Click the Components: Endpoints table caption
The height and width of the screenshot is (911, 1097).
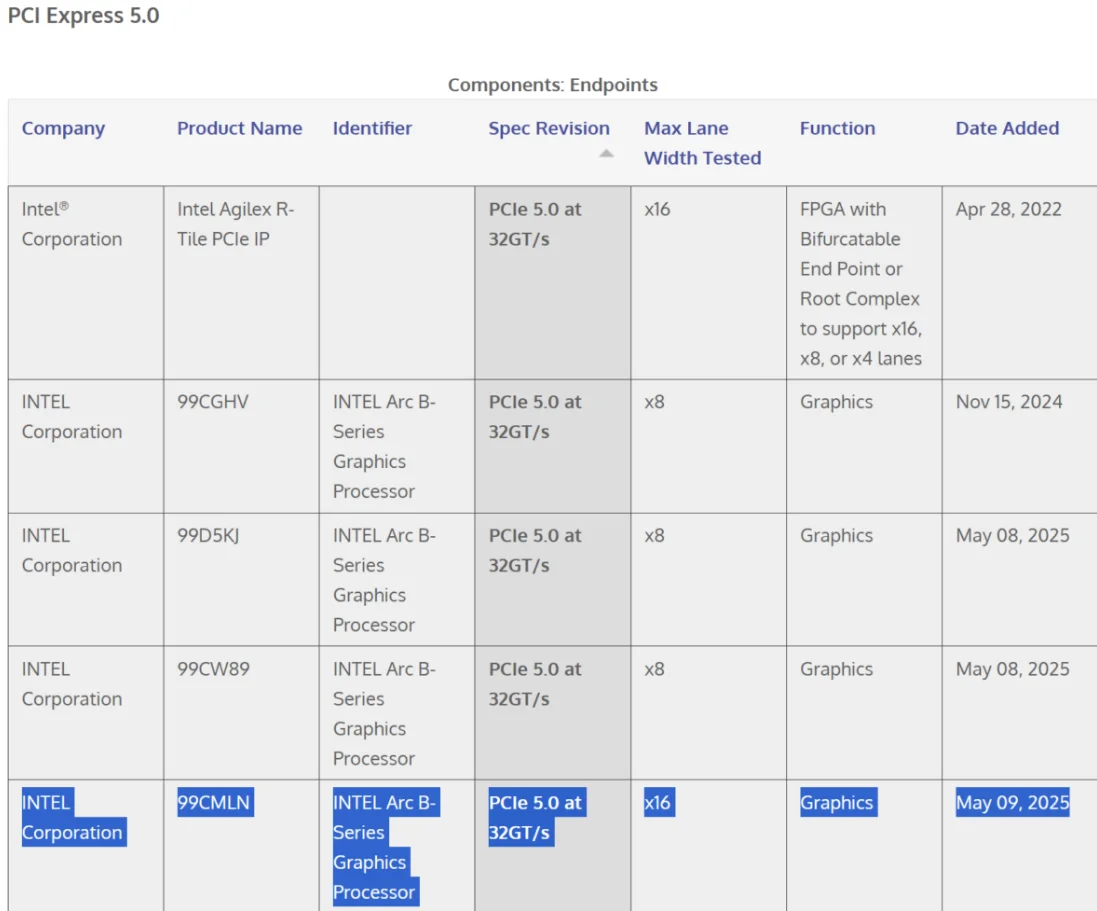tap(553, 85)
